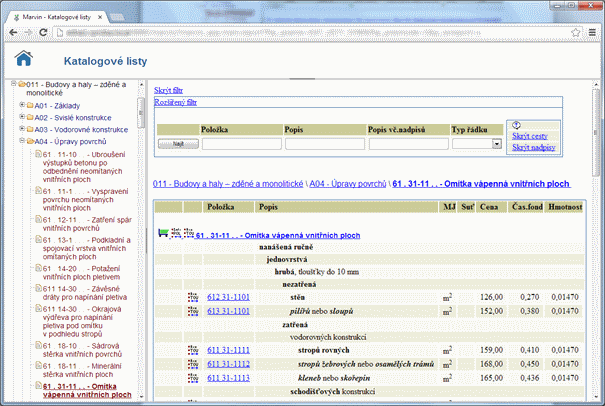Switch to the Marvin - Katalogové listy tab
Viewport: 605px width, 406px height.
pos(57,17)
